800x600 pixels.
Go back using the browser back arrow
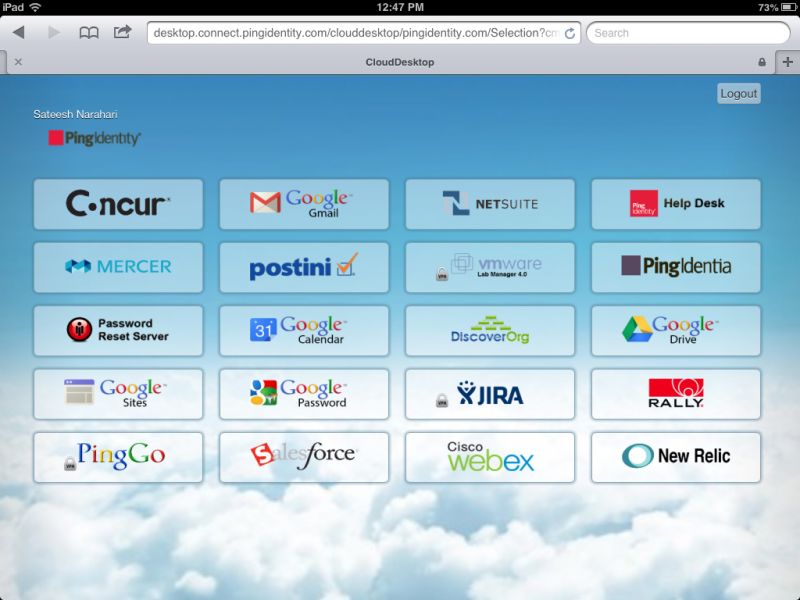pos(19,33)
